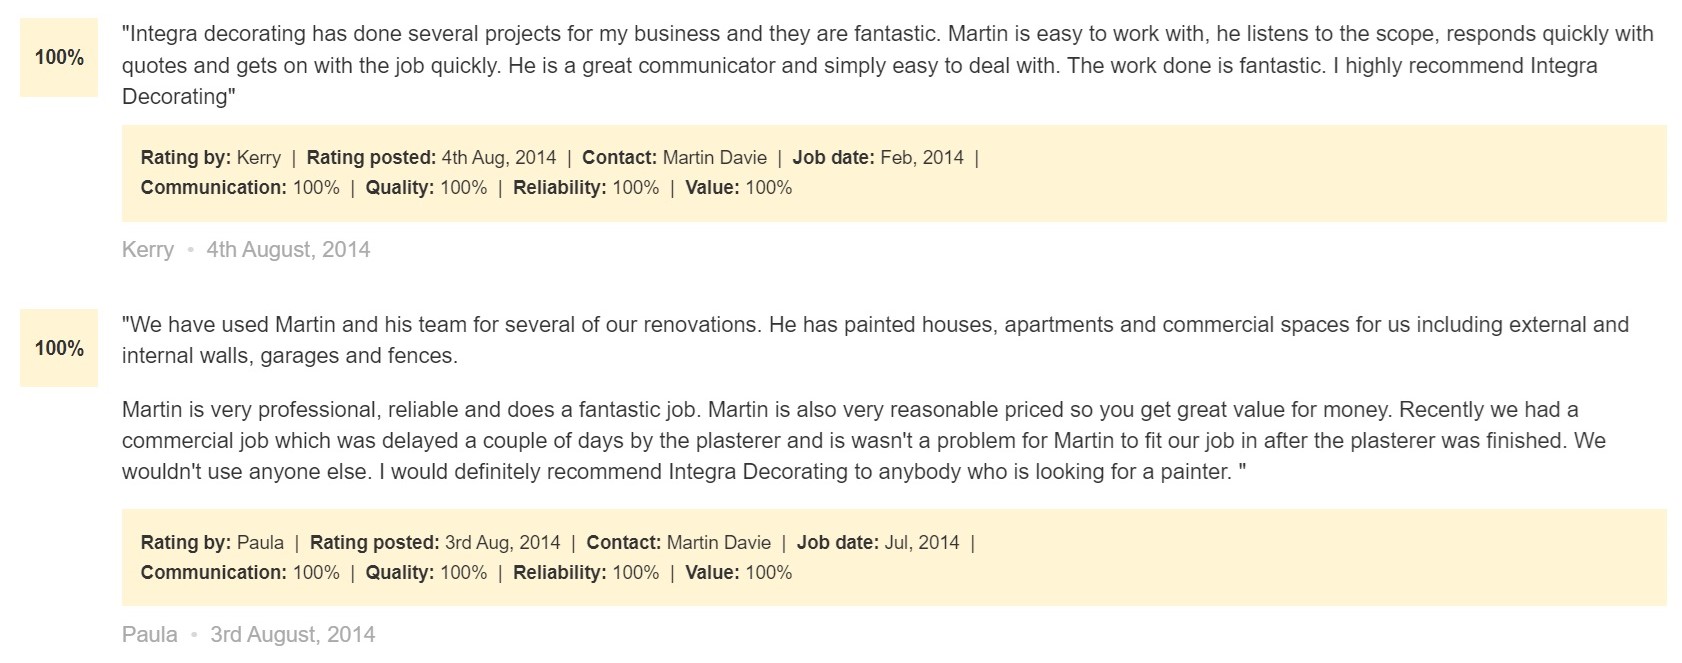
Task: Click Contact: Martin Davie in Kerry's review
Action: pyautogui.click(x=674, y=157)
